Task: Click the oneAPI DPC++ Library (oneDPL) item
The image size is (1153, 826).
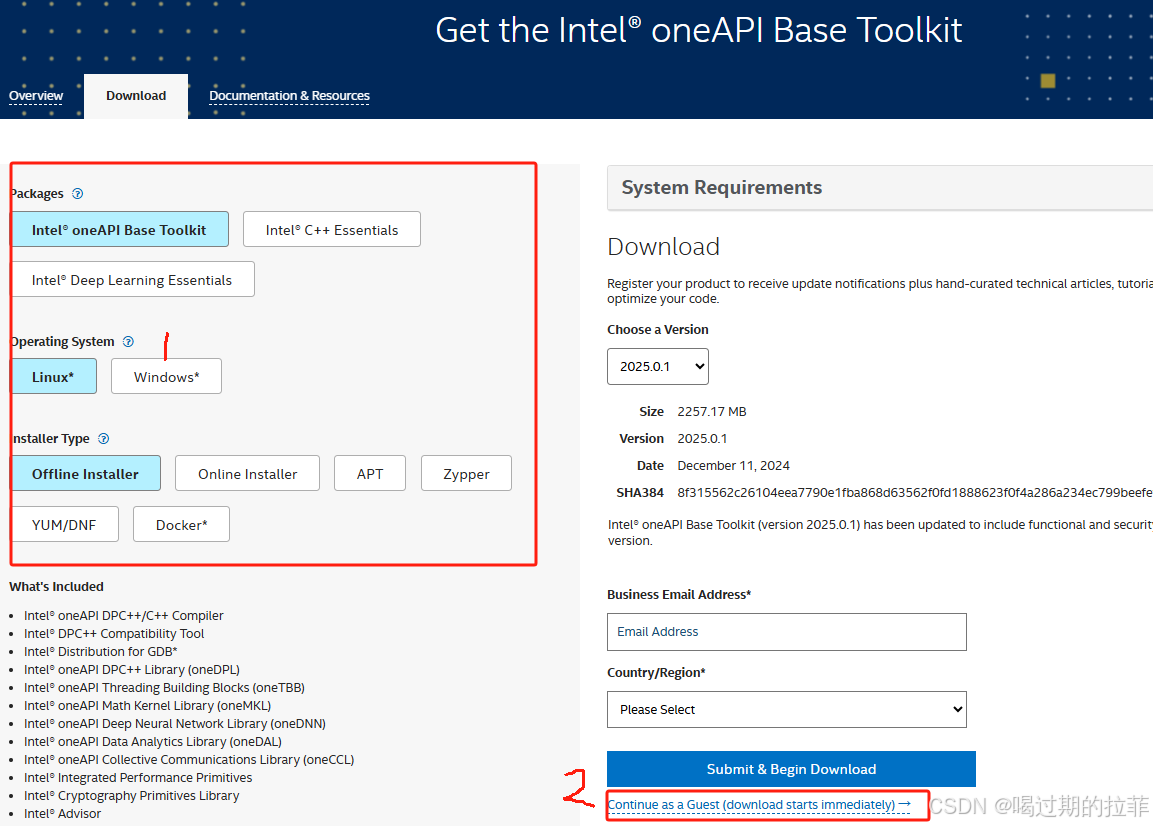Action: coord(132,670)
